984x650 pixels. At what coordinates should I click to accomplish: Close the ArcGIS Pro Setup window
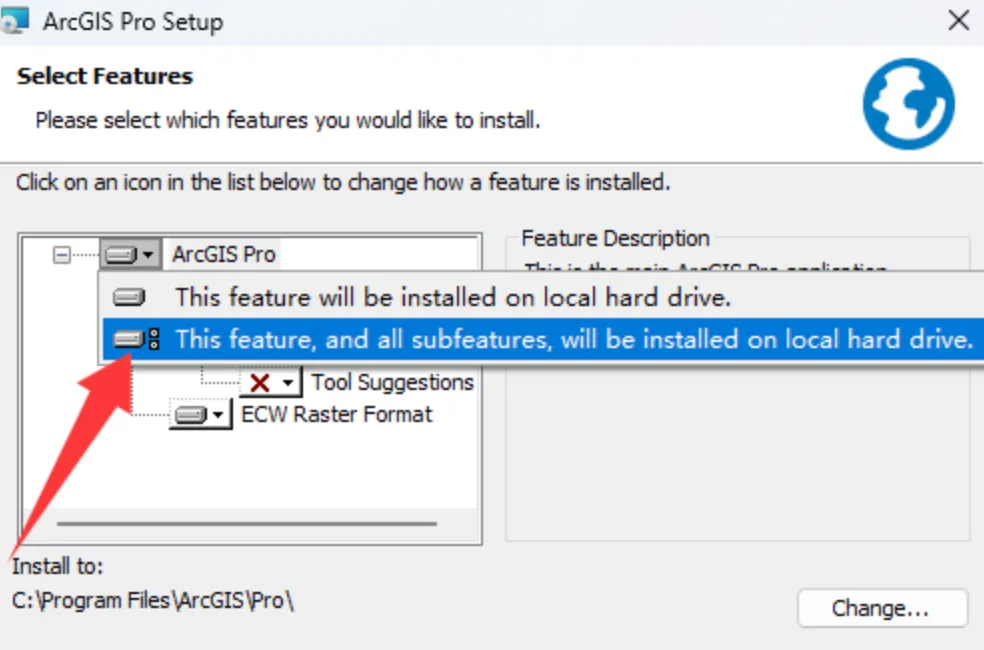[x=958, y=21]
